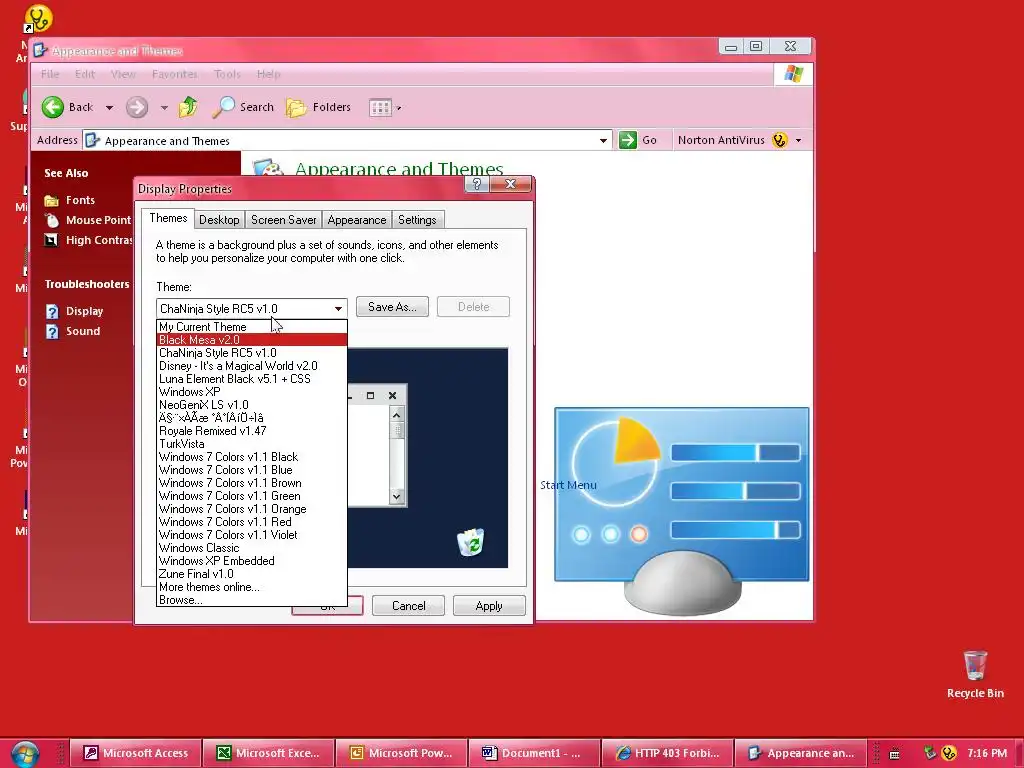The width and height of the screenshot is (1024, 768).
Task: Expand the Views button dropdown arrow
Action: click(x=398, y=108)
